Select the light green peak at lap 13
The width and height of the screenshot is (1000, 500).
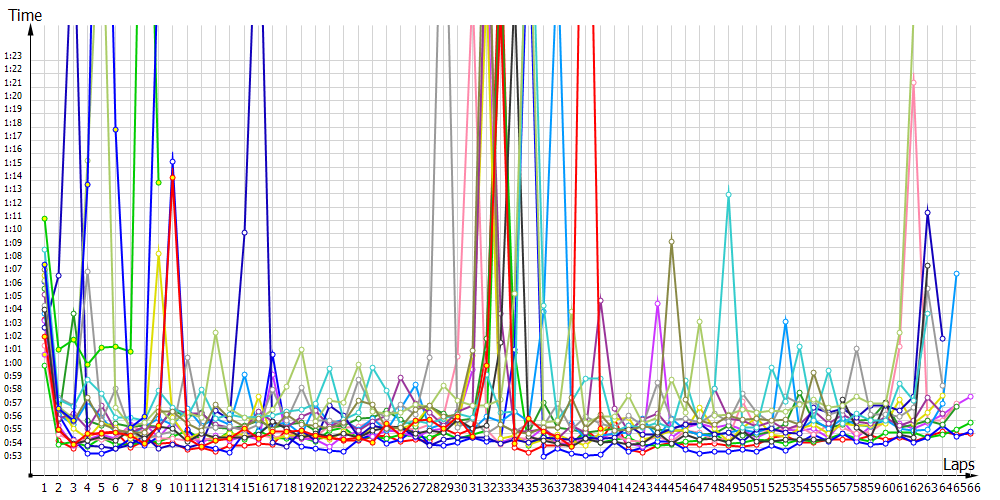coord(216,332)
